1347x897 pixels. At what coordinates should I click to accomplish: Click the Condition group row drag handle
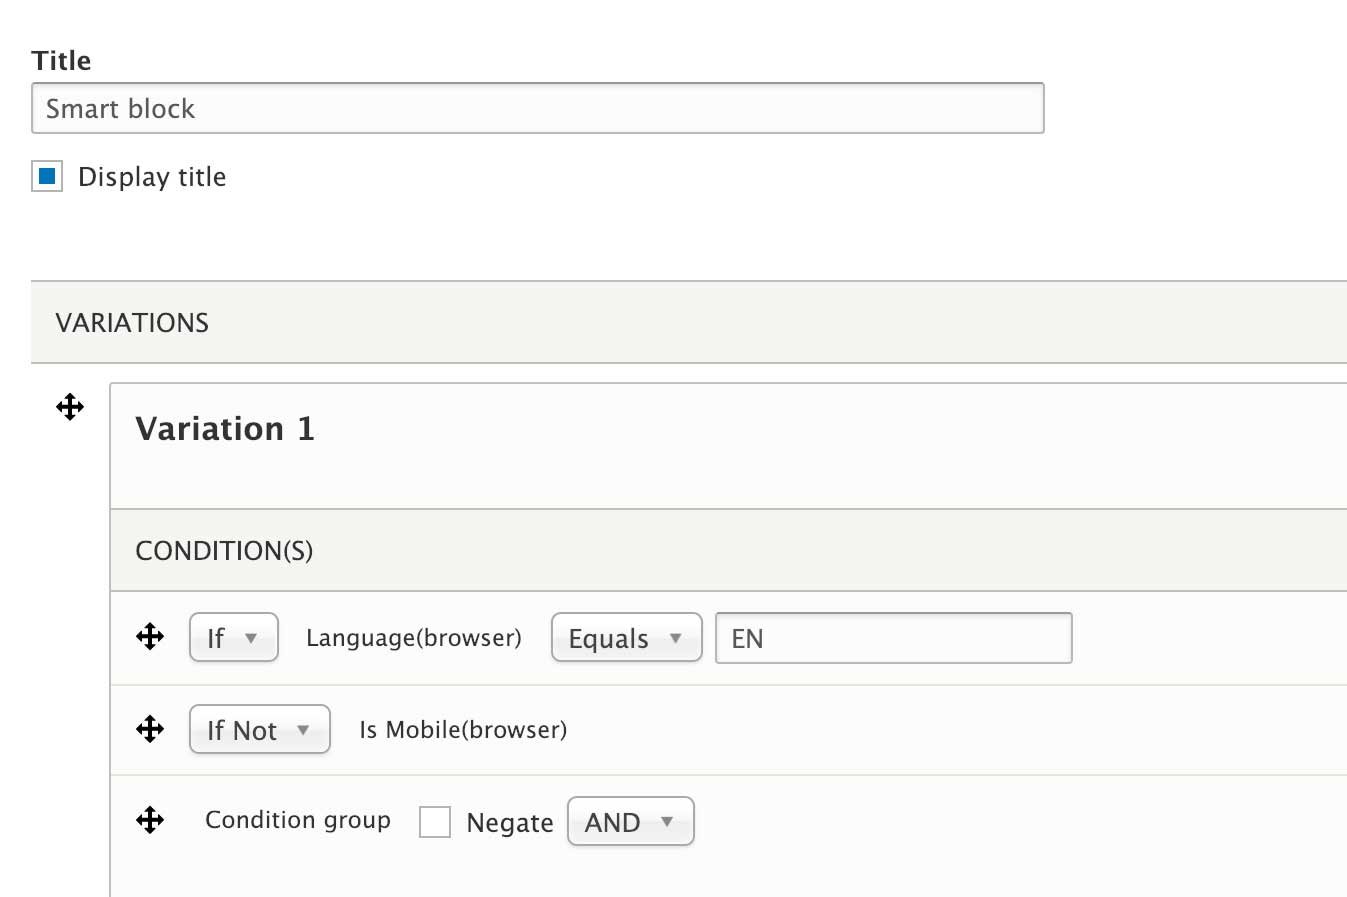click(x=150, y=820)
